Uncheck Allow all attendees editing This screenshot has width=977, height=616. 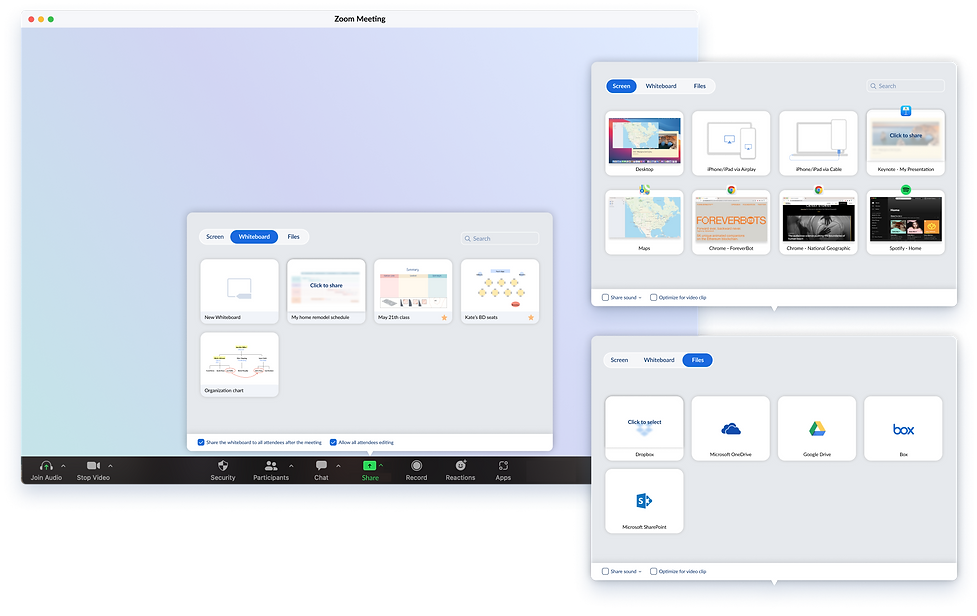pyautogui.click(x=334, y=441)
